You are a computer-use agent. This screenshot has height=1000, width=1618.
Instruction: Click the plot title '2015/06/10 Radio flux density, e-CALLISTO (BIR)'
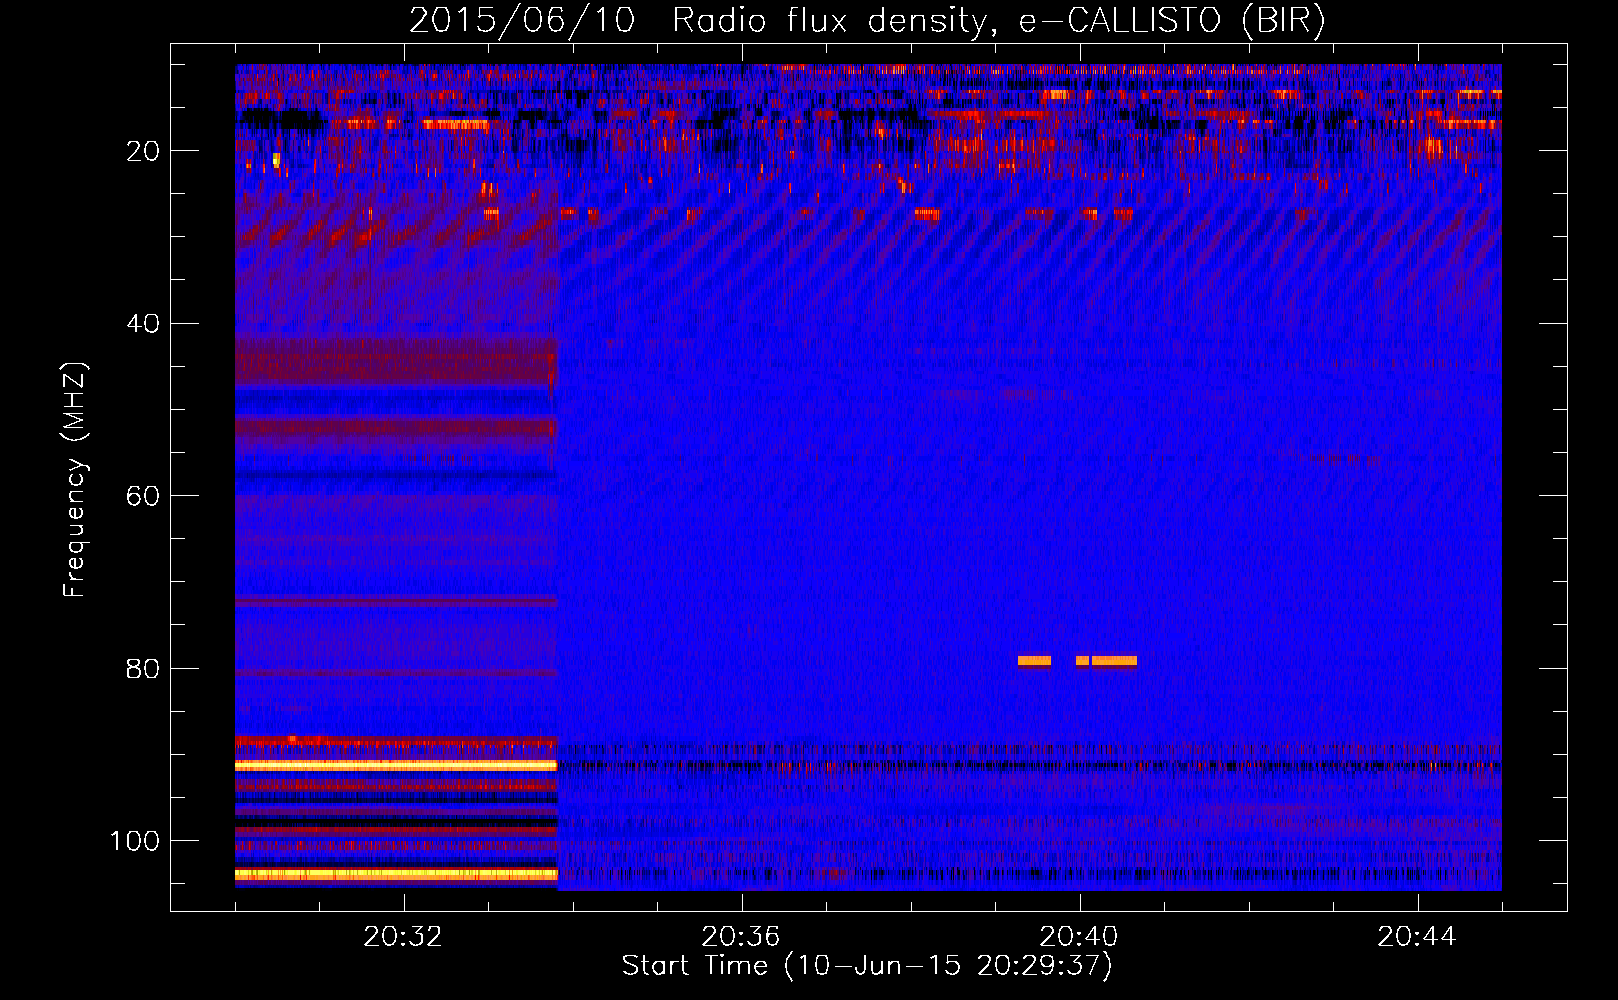pyautogui.click(x=867, y=21)
